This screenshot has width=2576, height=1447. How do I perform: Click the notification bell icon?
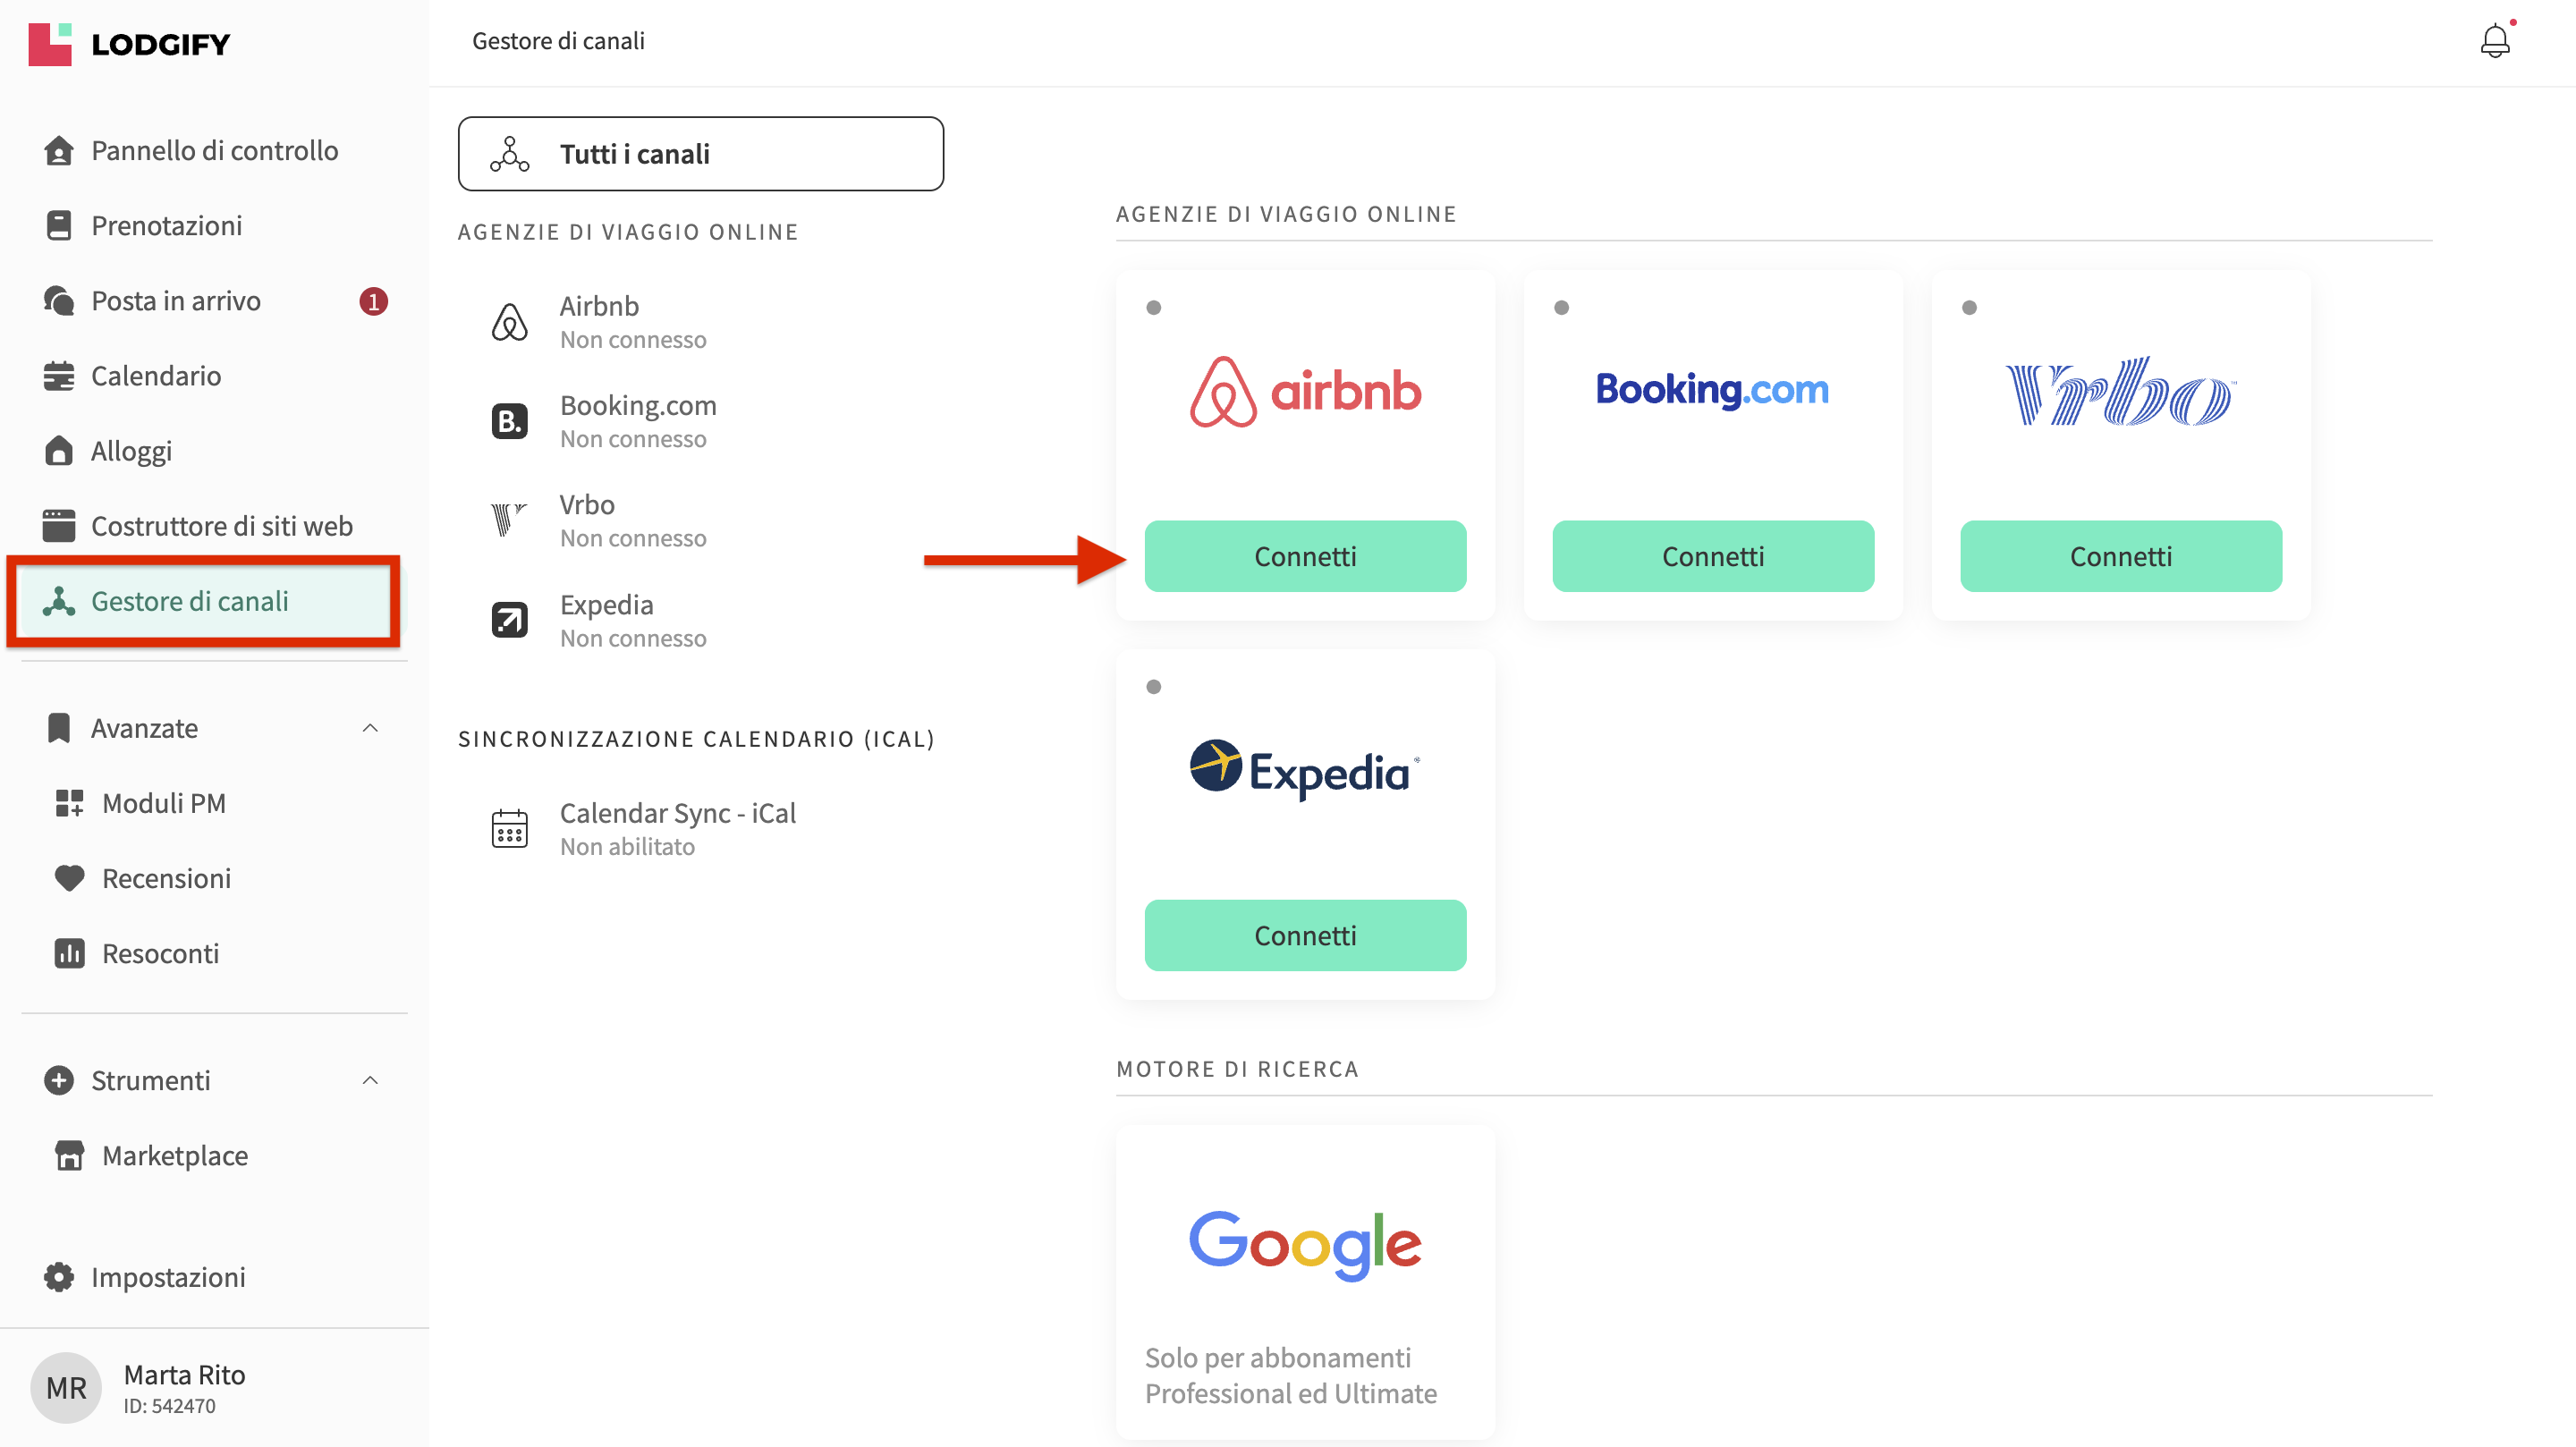(x=2494, y=41)
